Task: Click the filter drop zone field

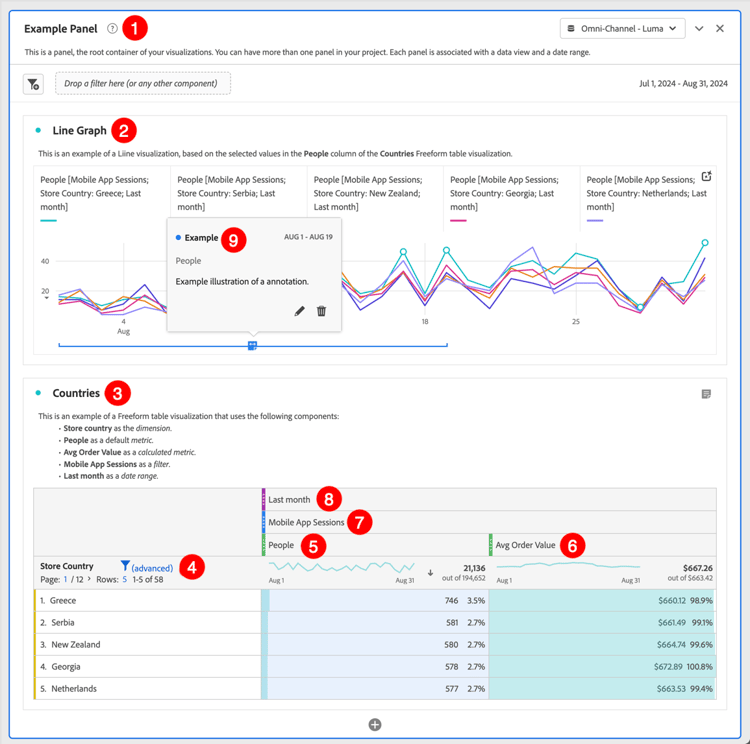Action: 143,83
